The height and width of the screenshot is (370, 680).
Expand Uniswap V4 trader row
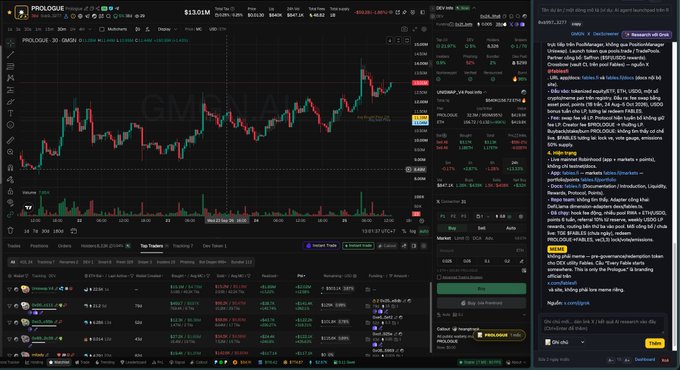pyautogui.click(x=10, y=289)
